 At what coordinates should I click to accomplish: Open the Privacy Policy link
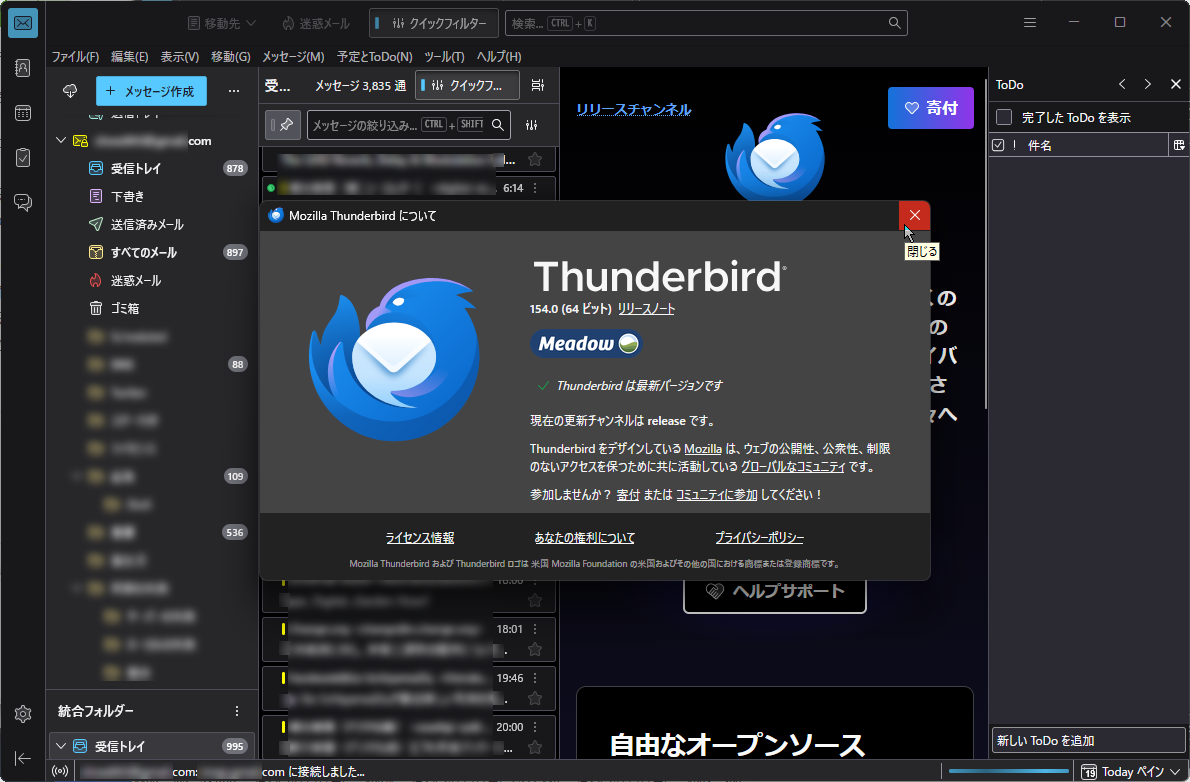(x=759, y=538)
